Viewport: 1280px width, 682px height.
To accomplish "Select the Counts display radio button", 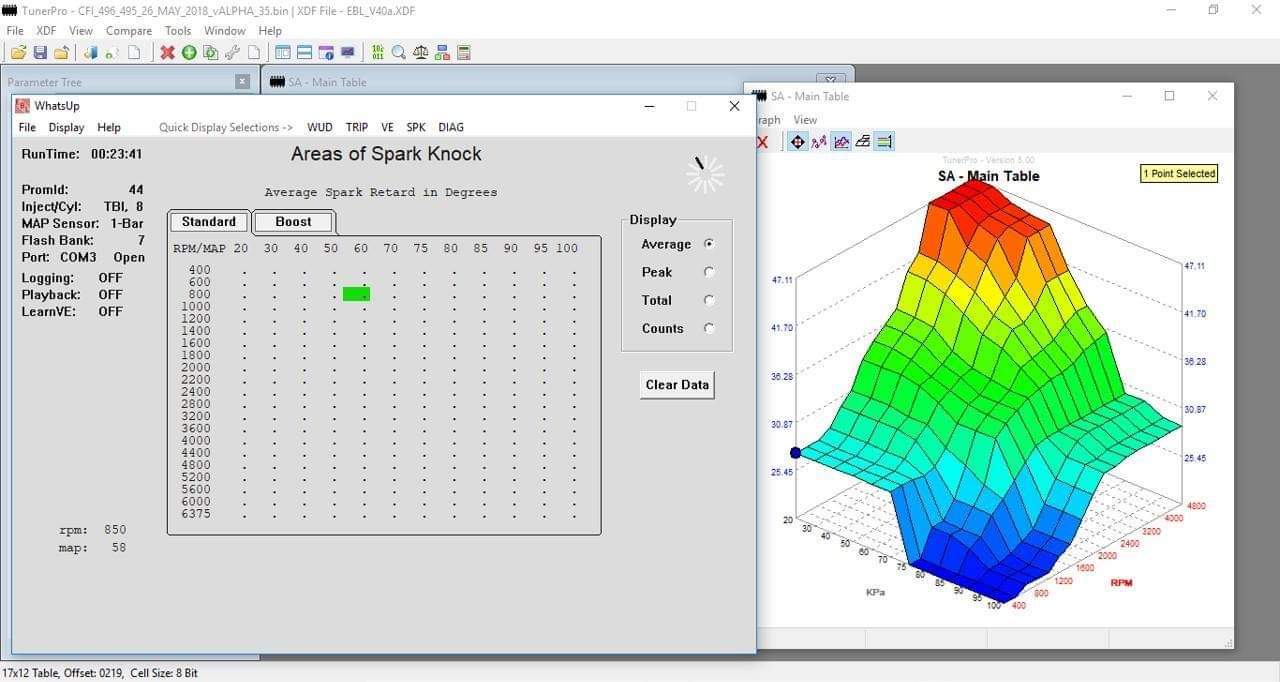I will [x=709, y=328].
